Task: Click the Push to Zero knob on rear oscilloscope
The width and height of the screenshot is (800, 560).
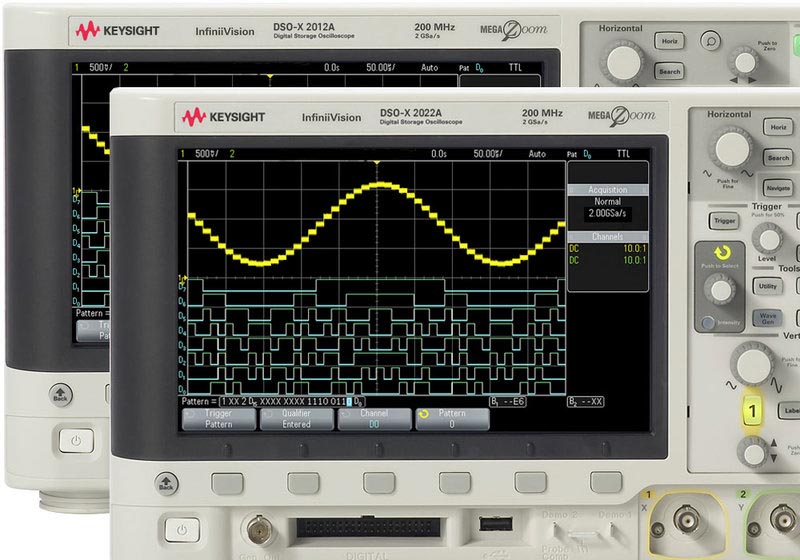Action: [744, 63]
